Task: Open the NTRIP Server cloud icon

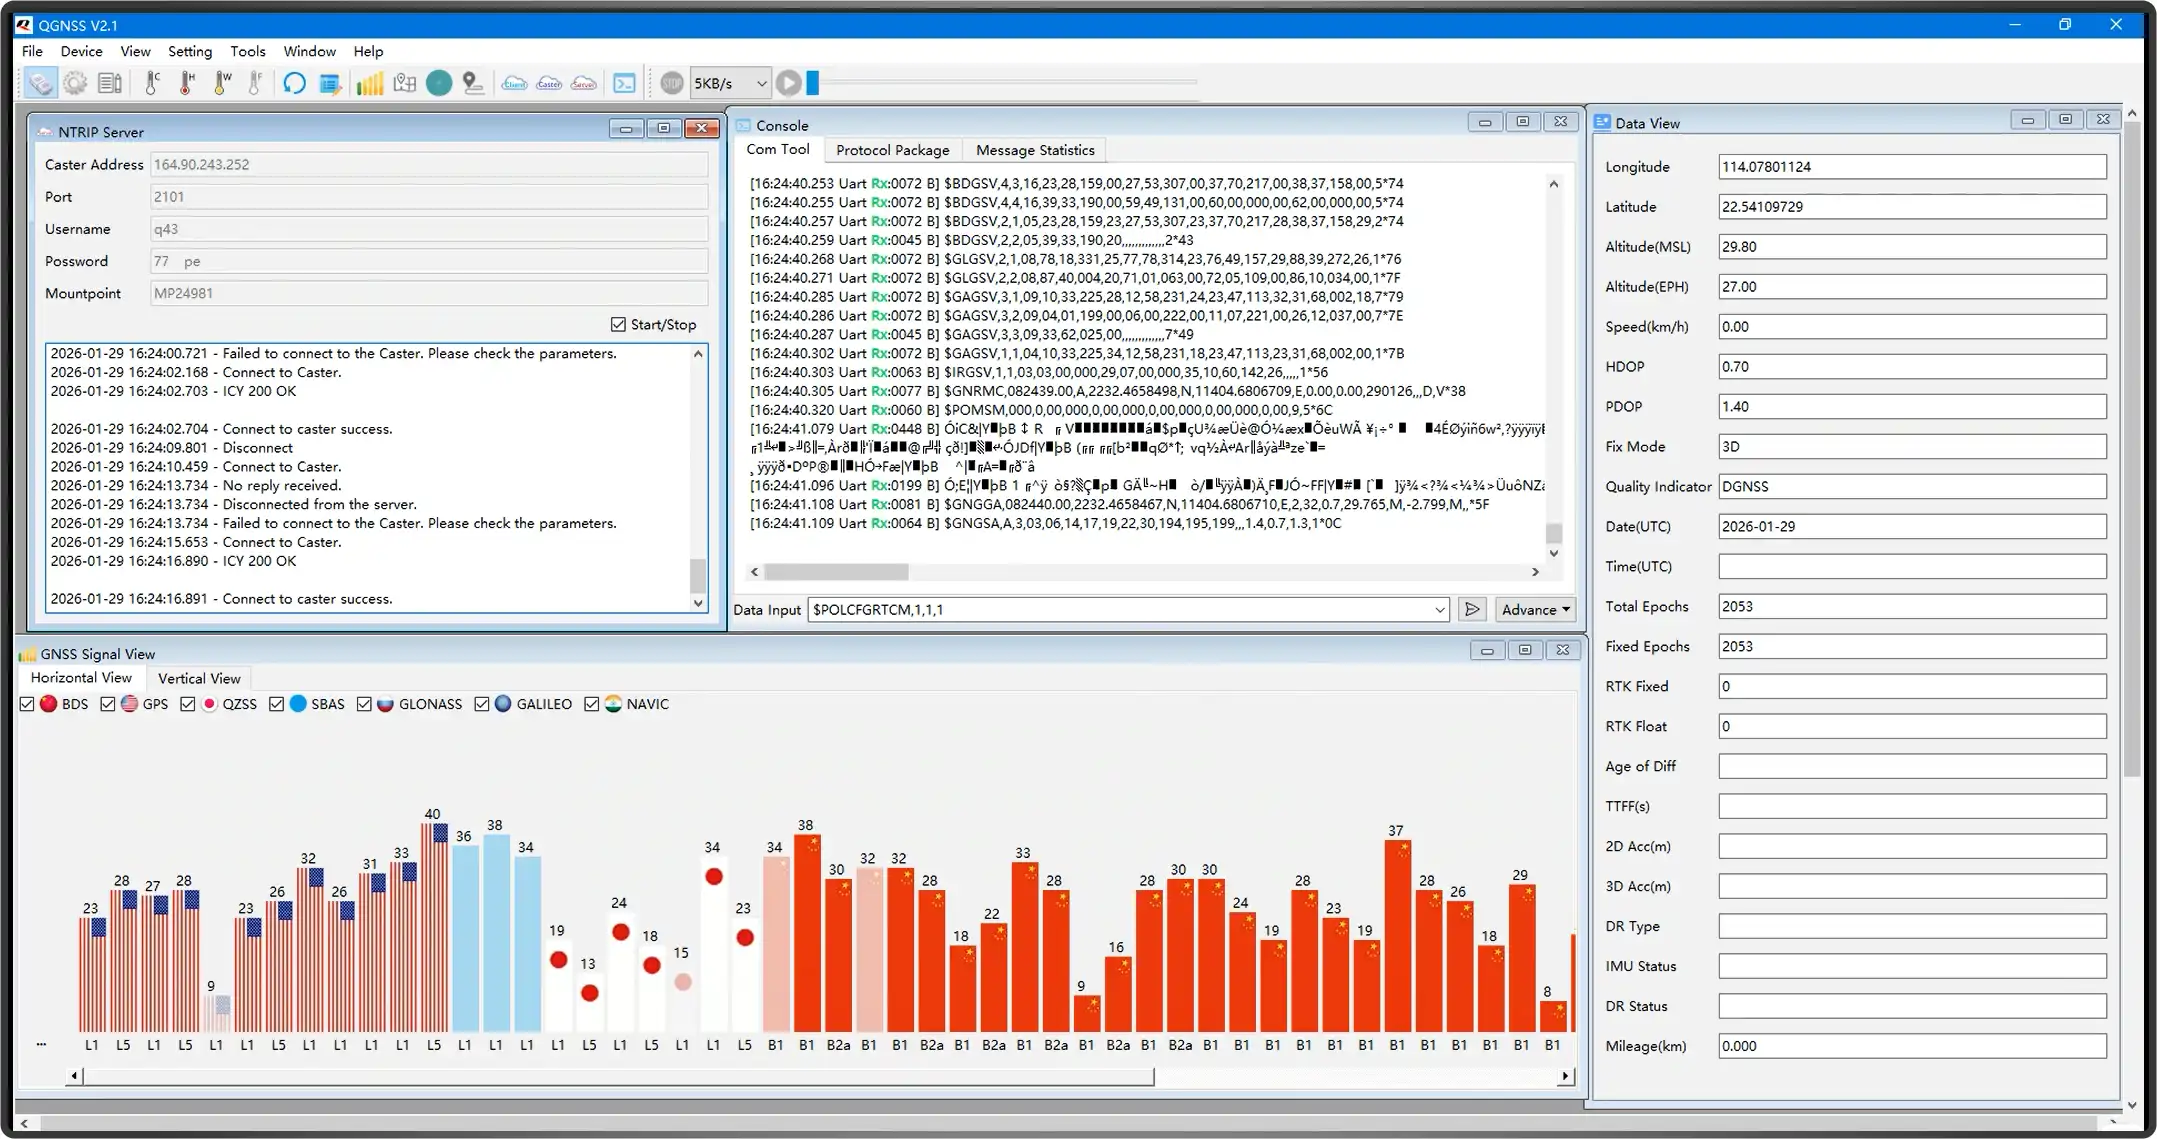Action: [x=584, y=83]
